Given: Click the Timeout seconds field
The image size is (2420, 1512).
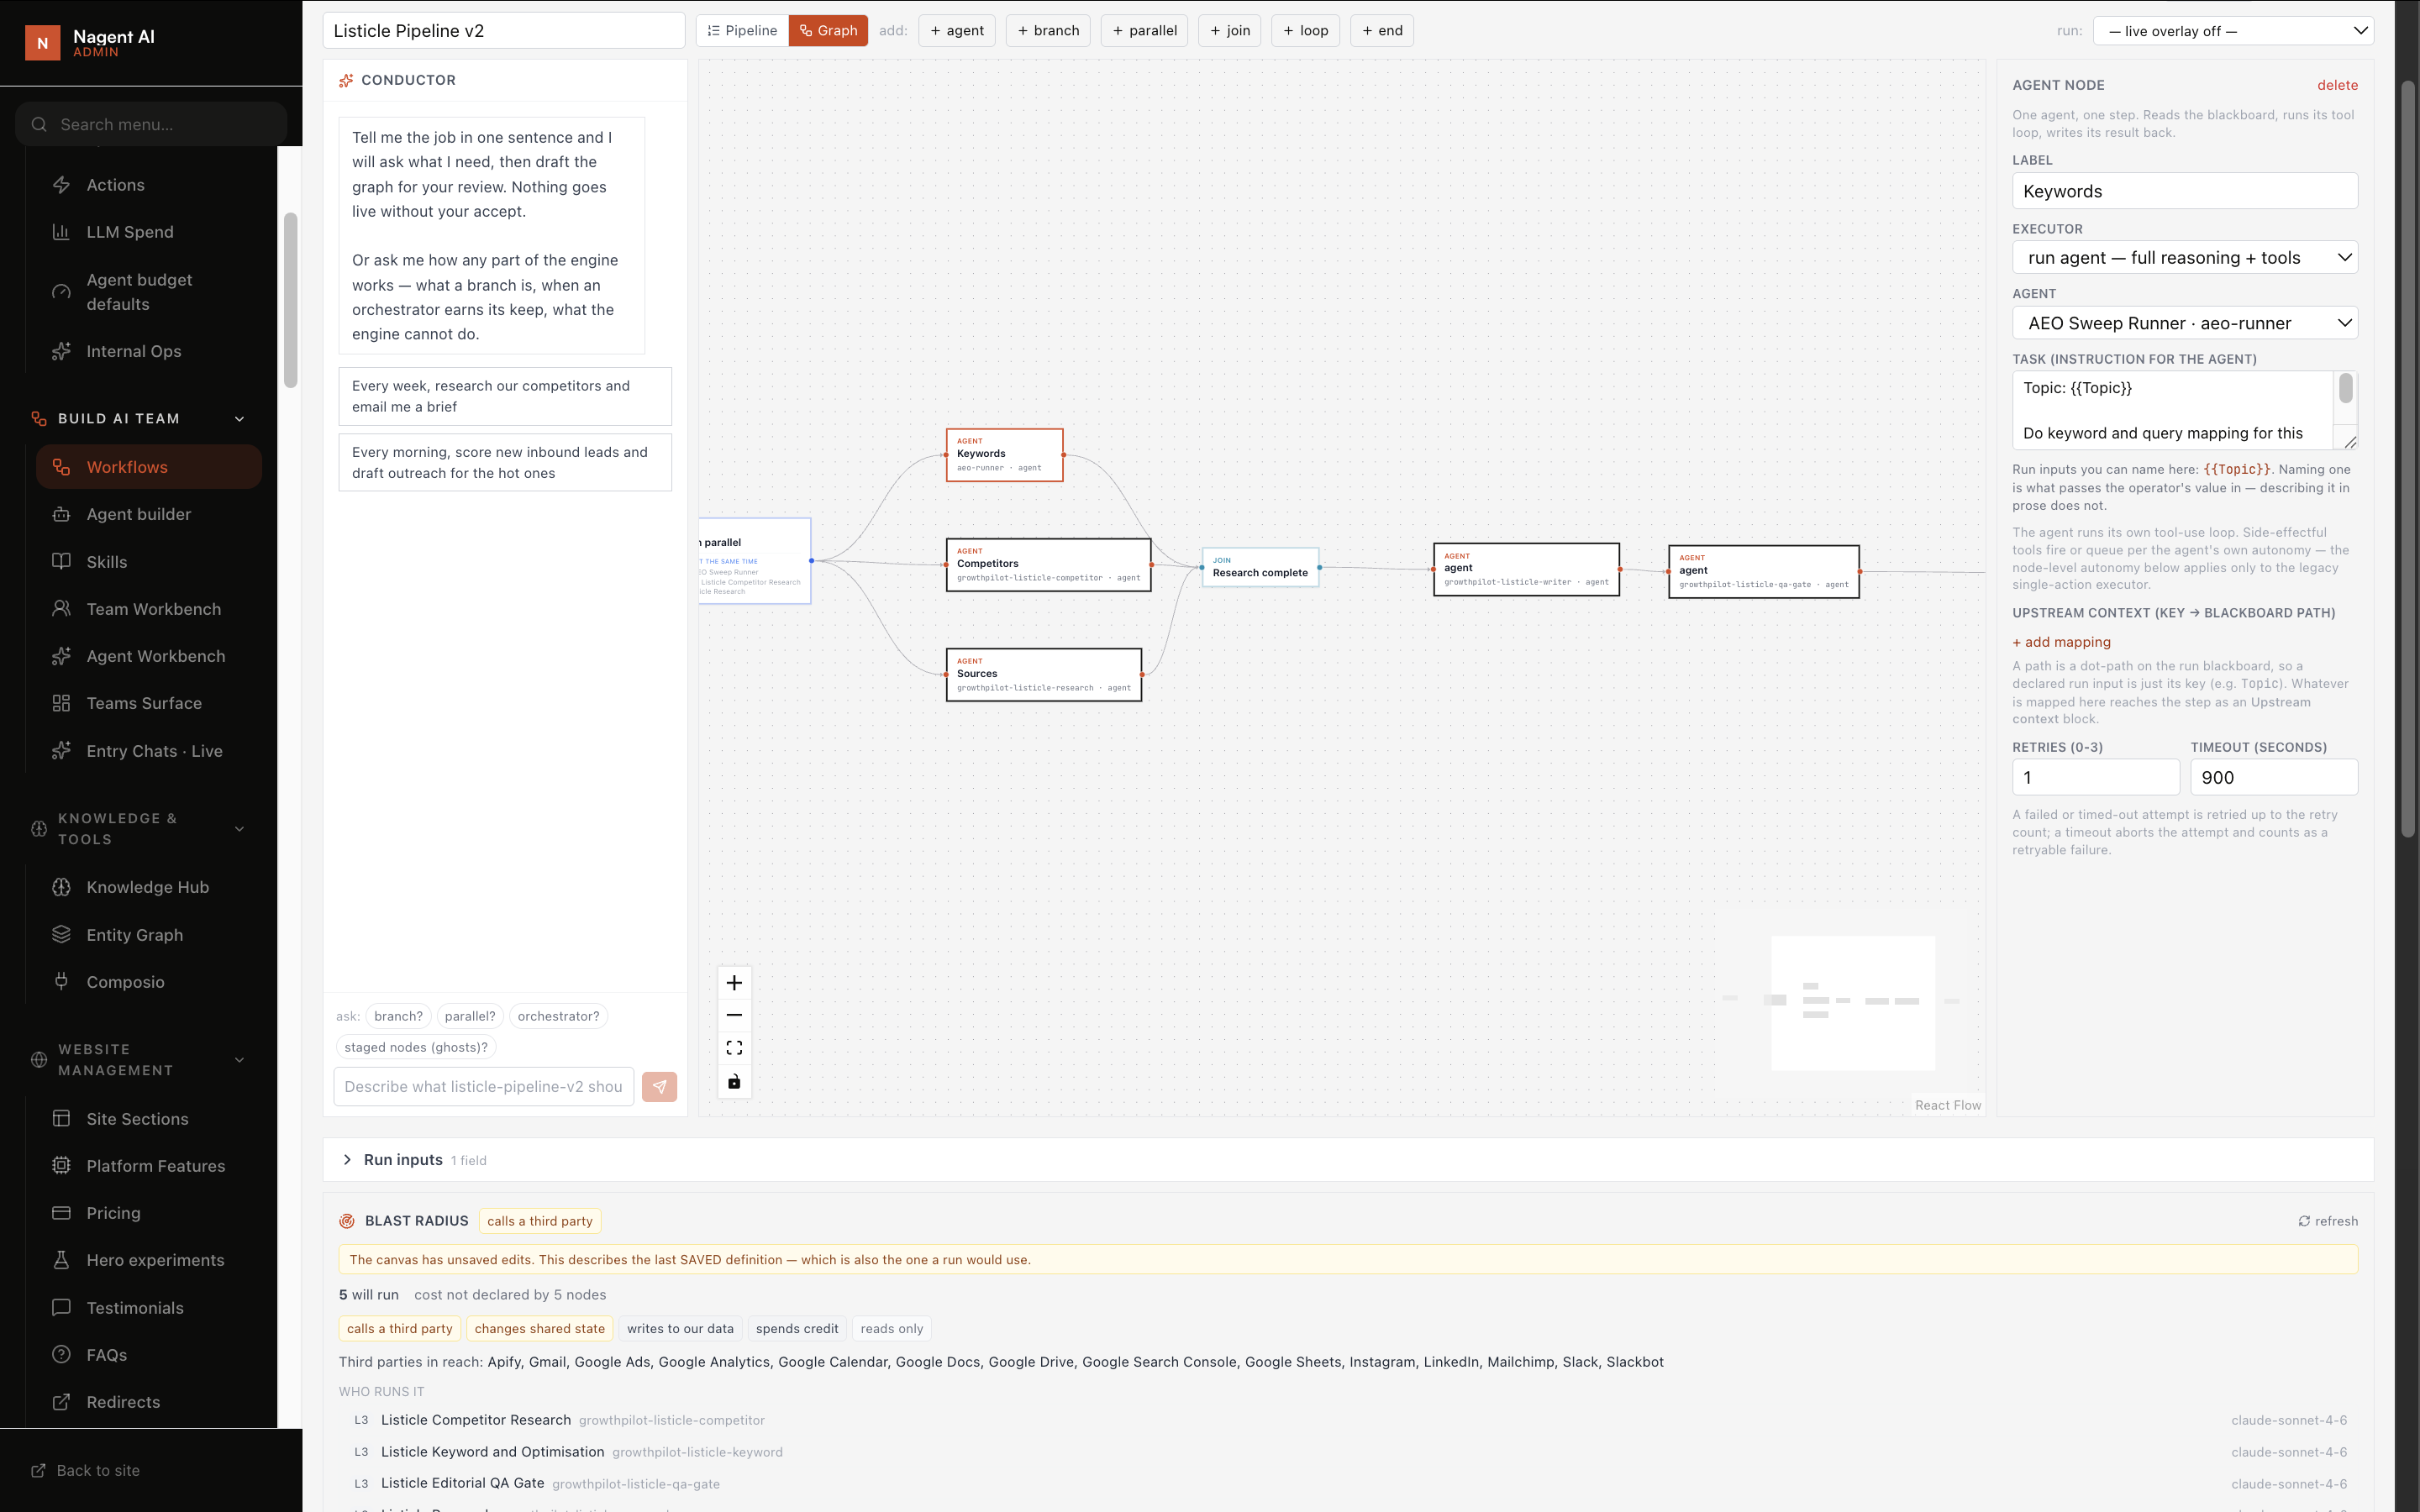Looking at the screenshot, I should coord(2274,777).
